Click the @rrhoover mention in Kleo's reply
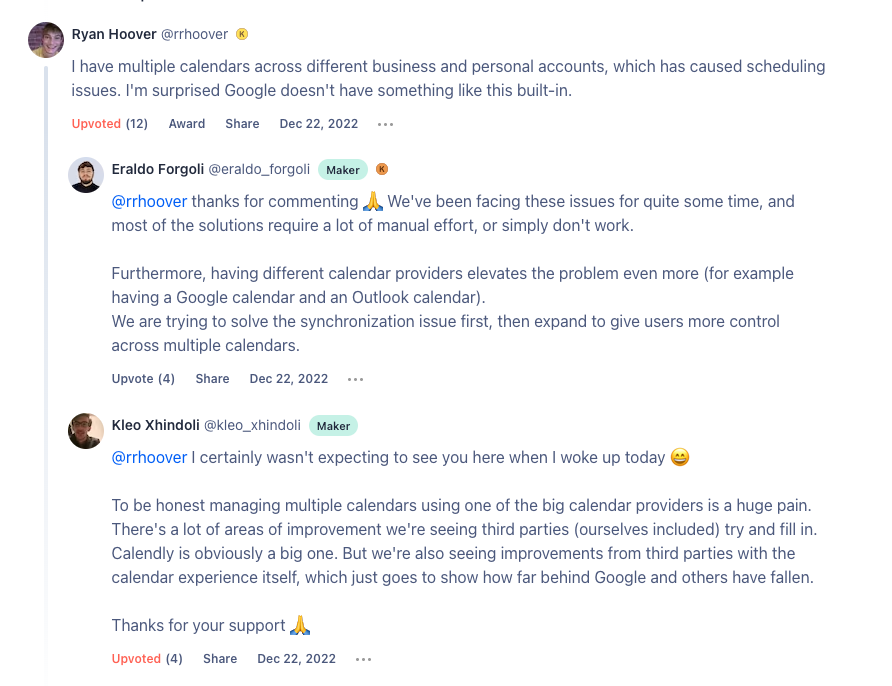Image resolution: width=892 pixels, height=686 pixels. [149, 457]
